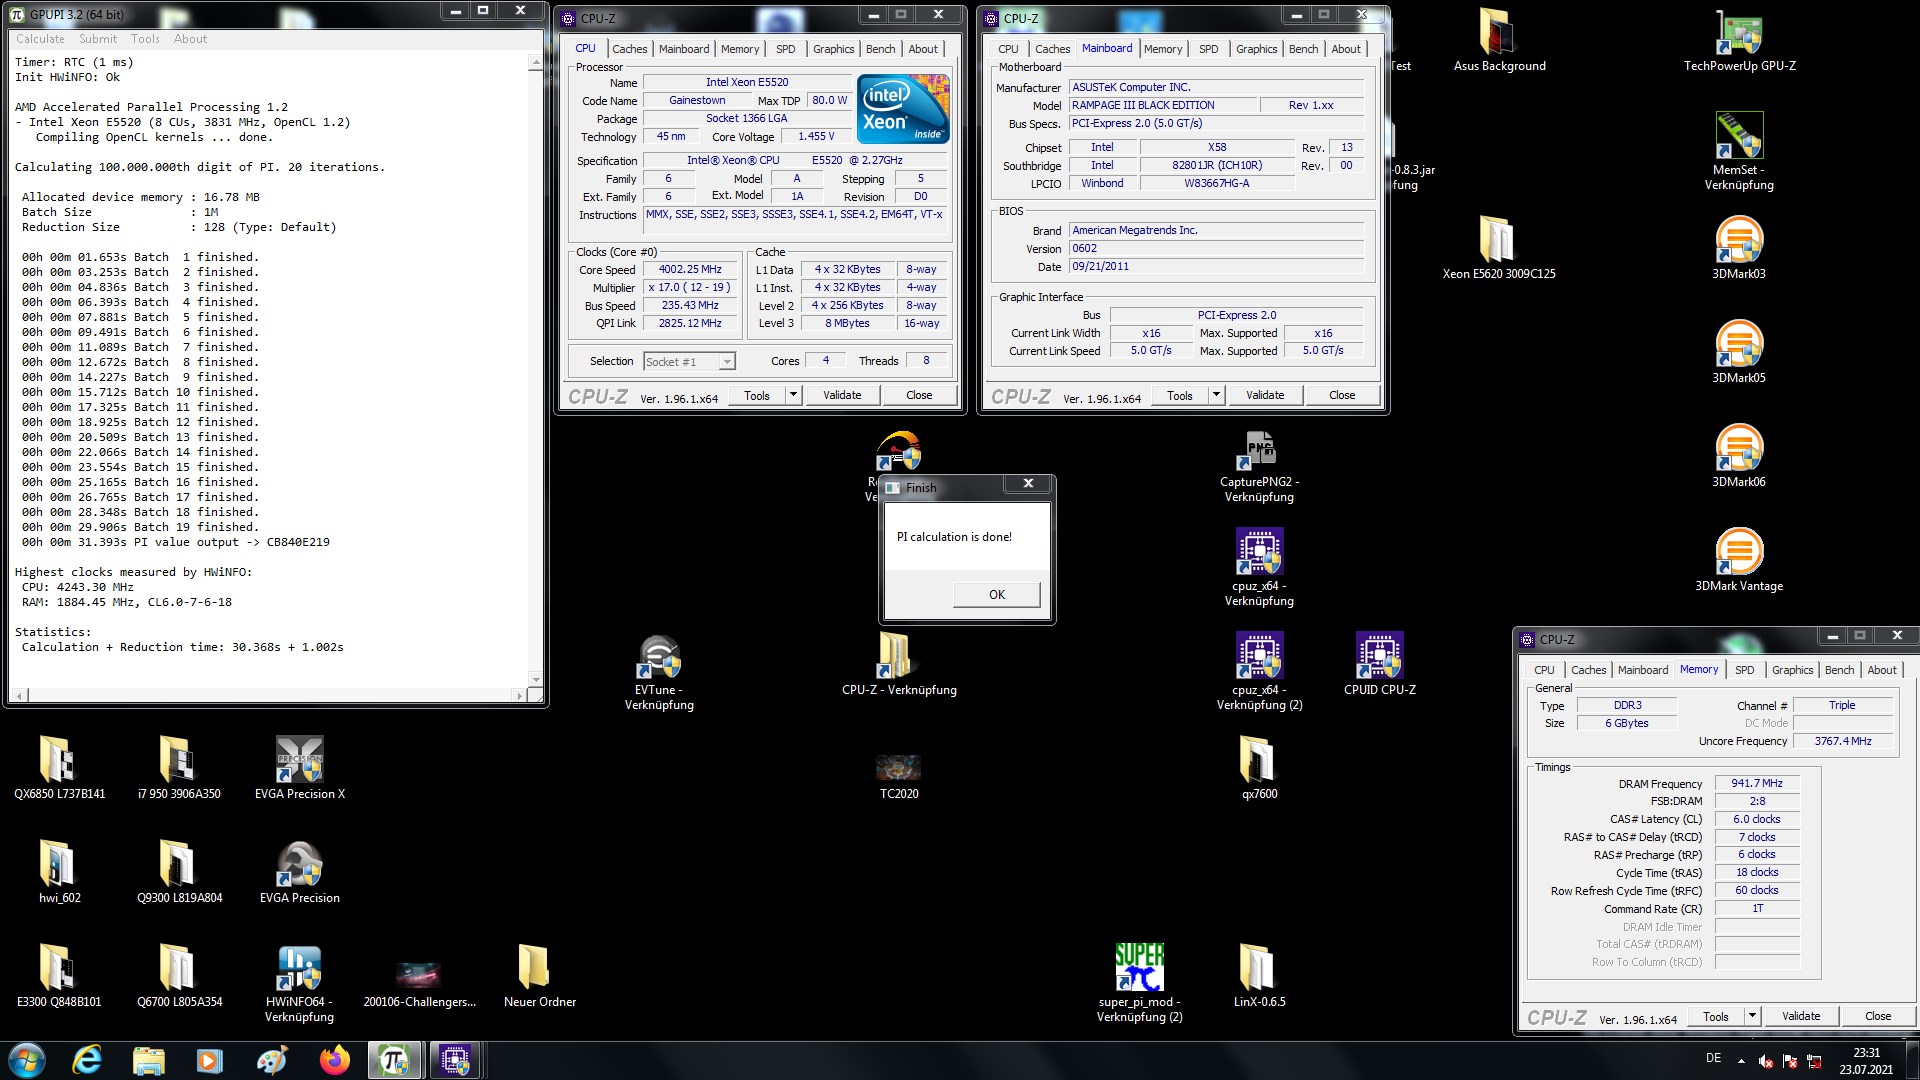Select Bench tab in first CPU-Z window
This screenshot has width=1920, height=1080.
point(880,49)
